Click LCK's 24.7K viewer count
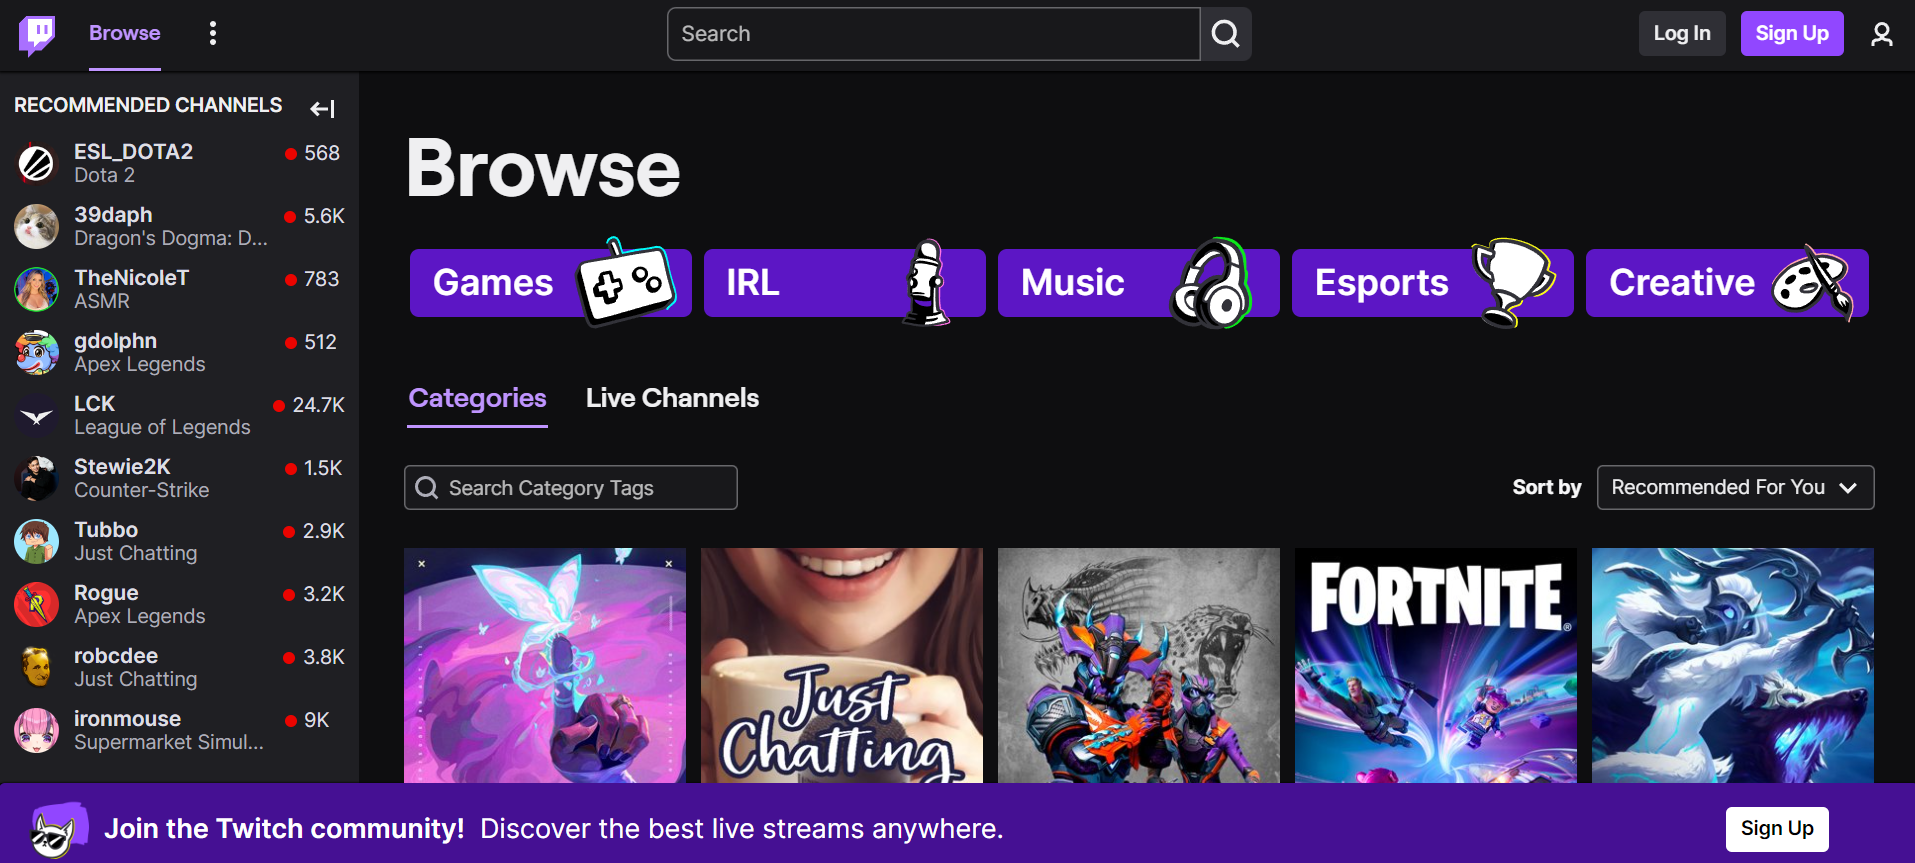 click(318, 405)
